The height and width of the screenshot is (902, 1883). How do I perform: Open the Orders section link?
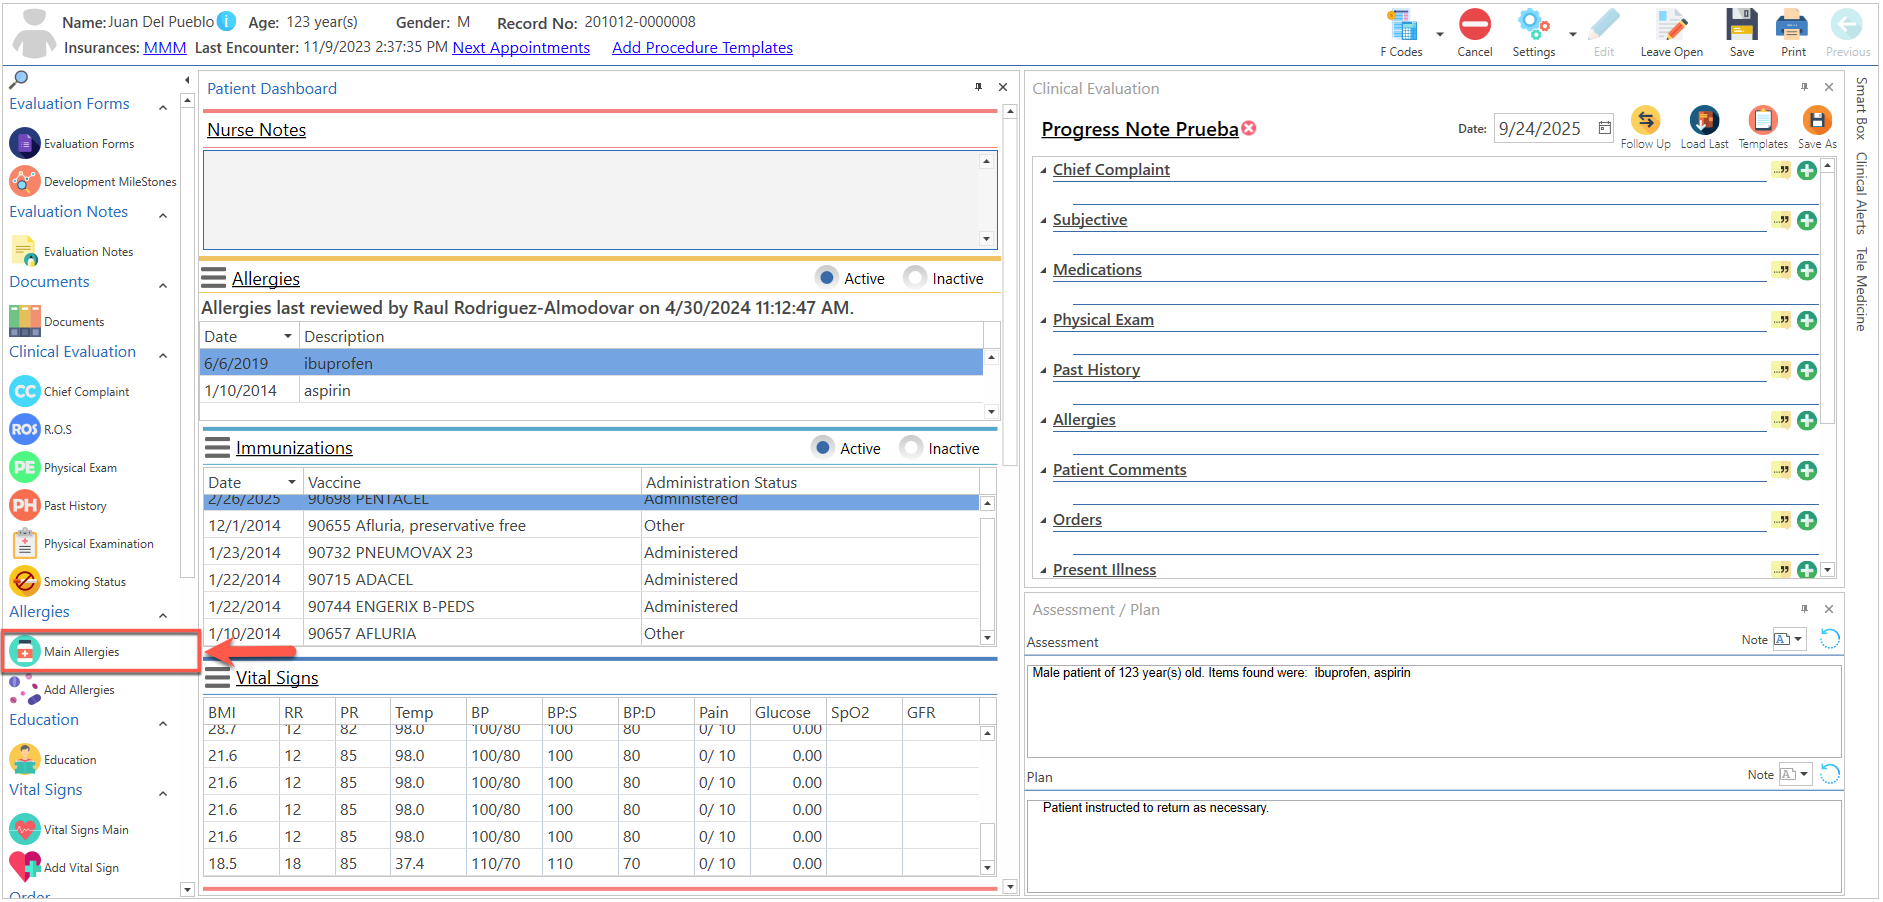tap(1077, 520)
